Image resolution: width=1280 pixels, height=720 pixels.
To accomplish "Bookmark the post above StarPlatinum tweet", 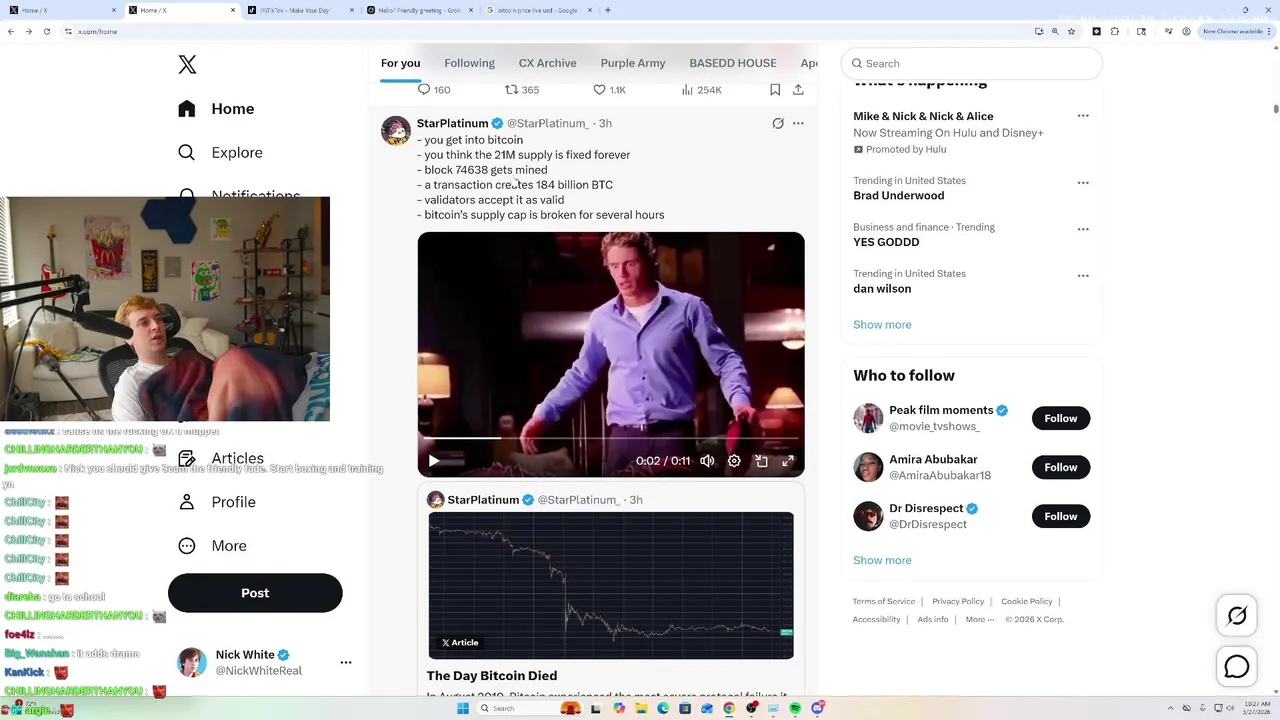I will (x=775, y=90).
